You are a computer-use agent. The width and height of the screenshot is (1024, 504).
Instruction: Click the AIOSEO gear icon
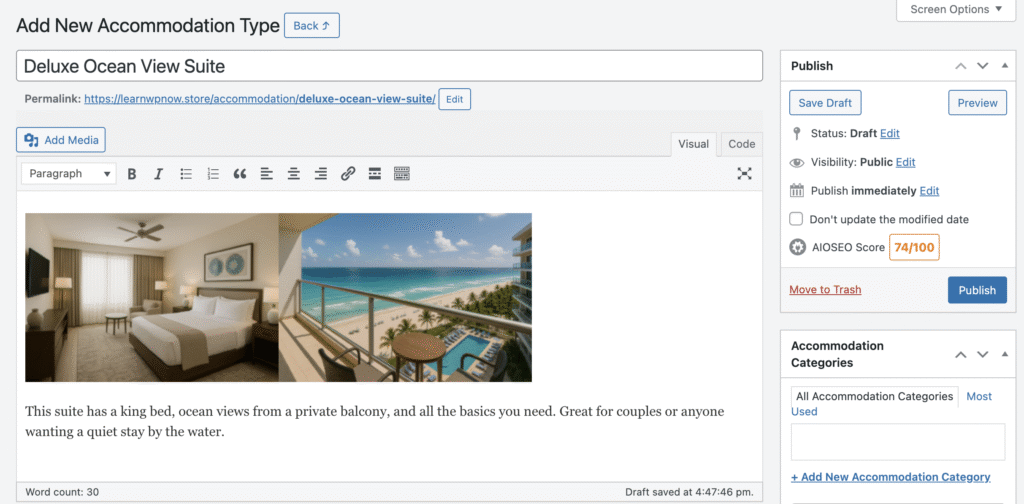(x=797, y=247)
